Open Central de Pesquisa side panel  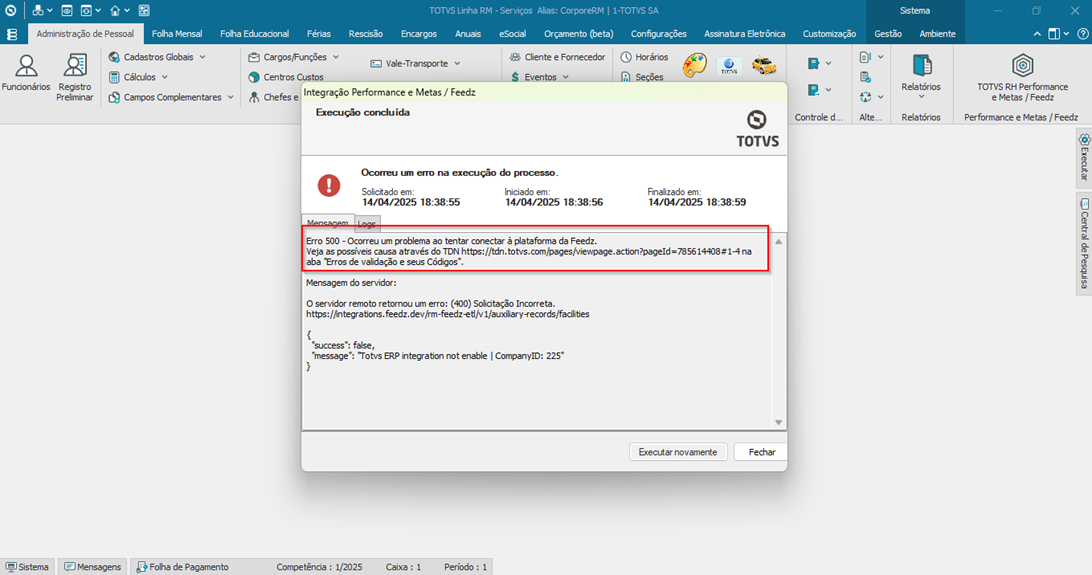coord(1084,244)
